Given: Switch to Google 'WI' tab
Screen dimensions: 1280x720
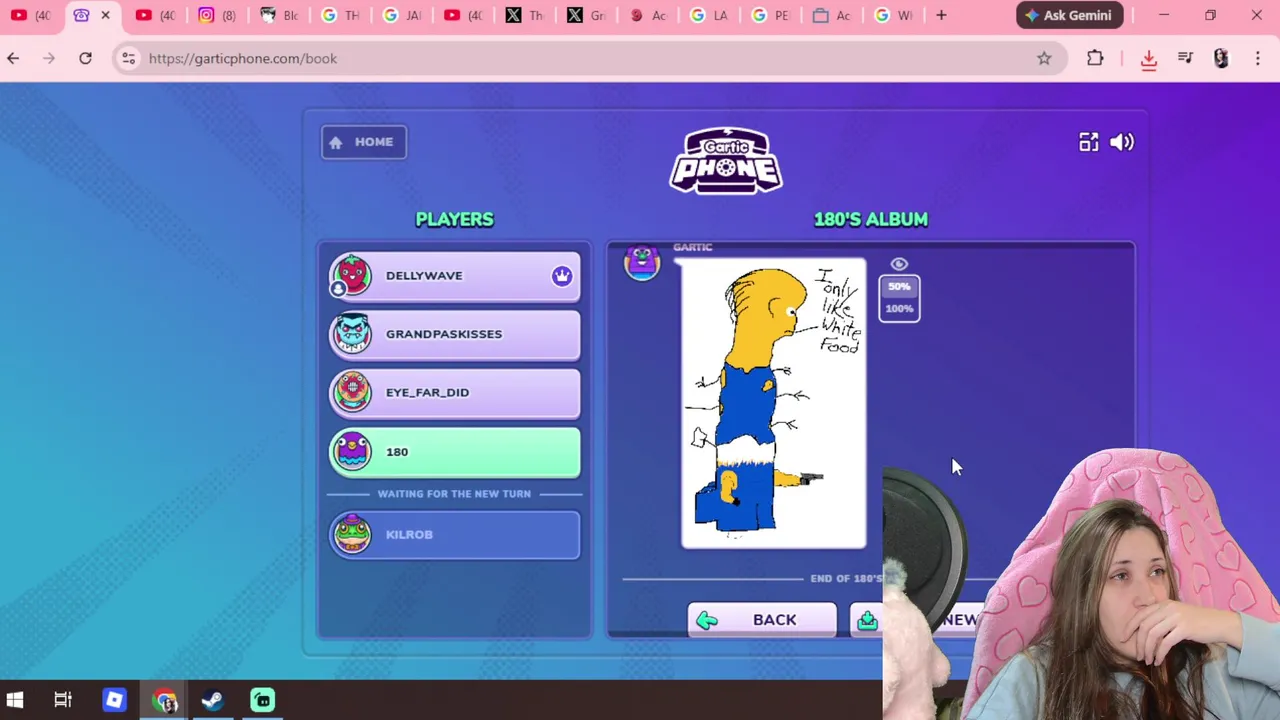Looking at the screenshot, I should pos(894,15).
